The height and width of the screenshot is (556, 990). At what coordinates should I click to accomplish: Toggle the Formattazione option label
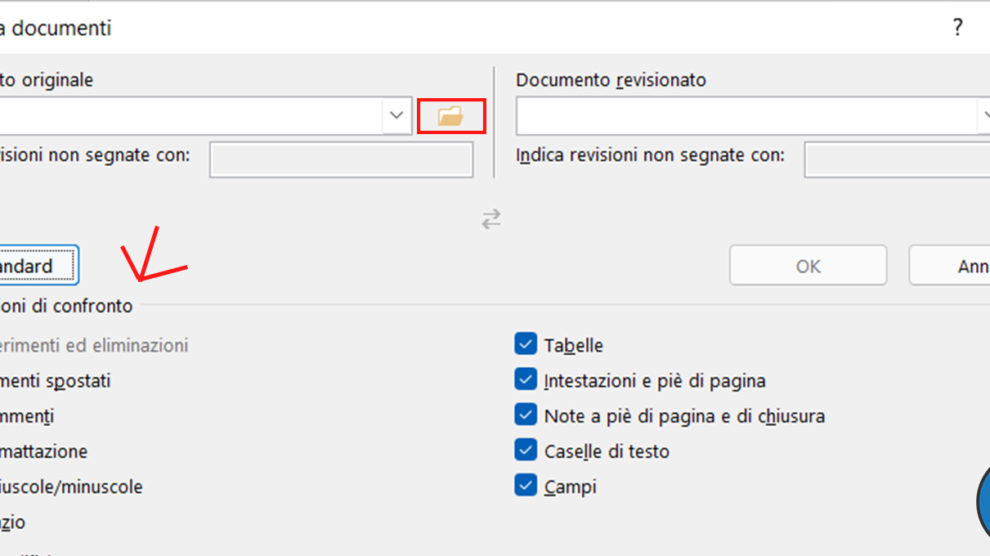point(43,452)
